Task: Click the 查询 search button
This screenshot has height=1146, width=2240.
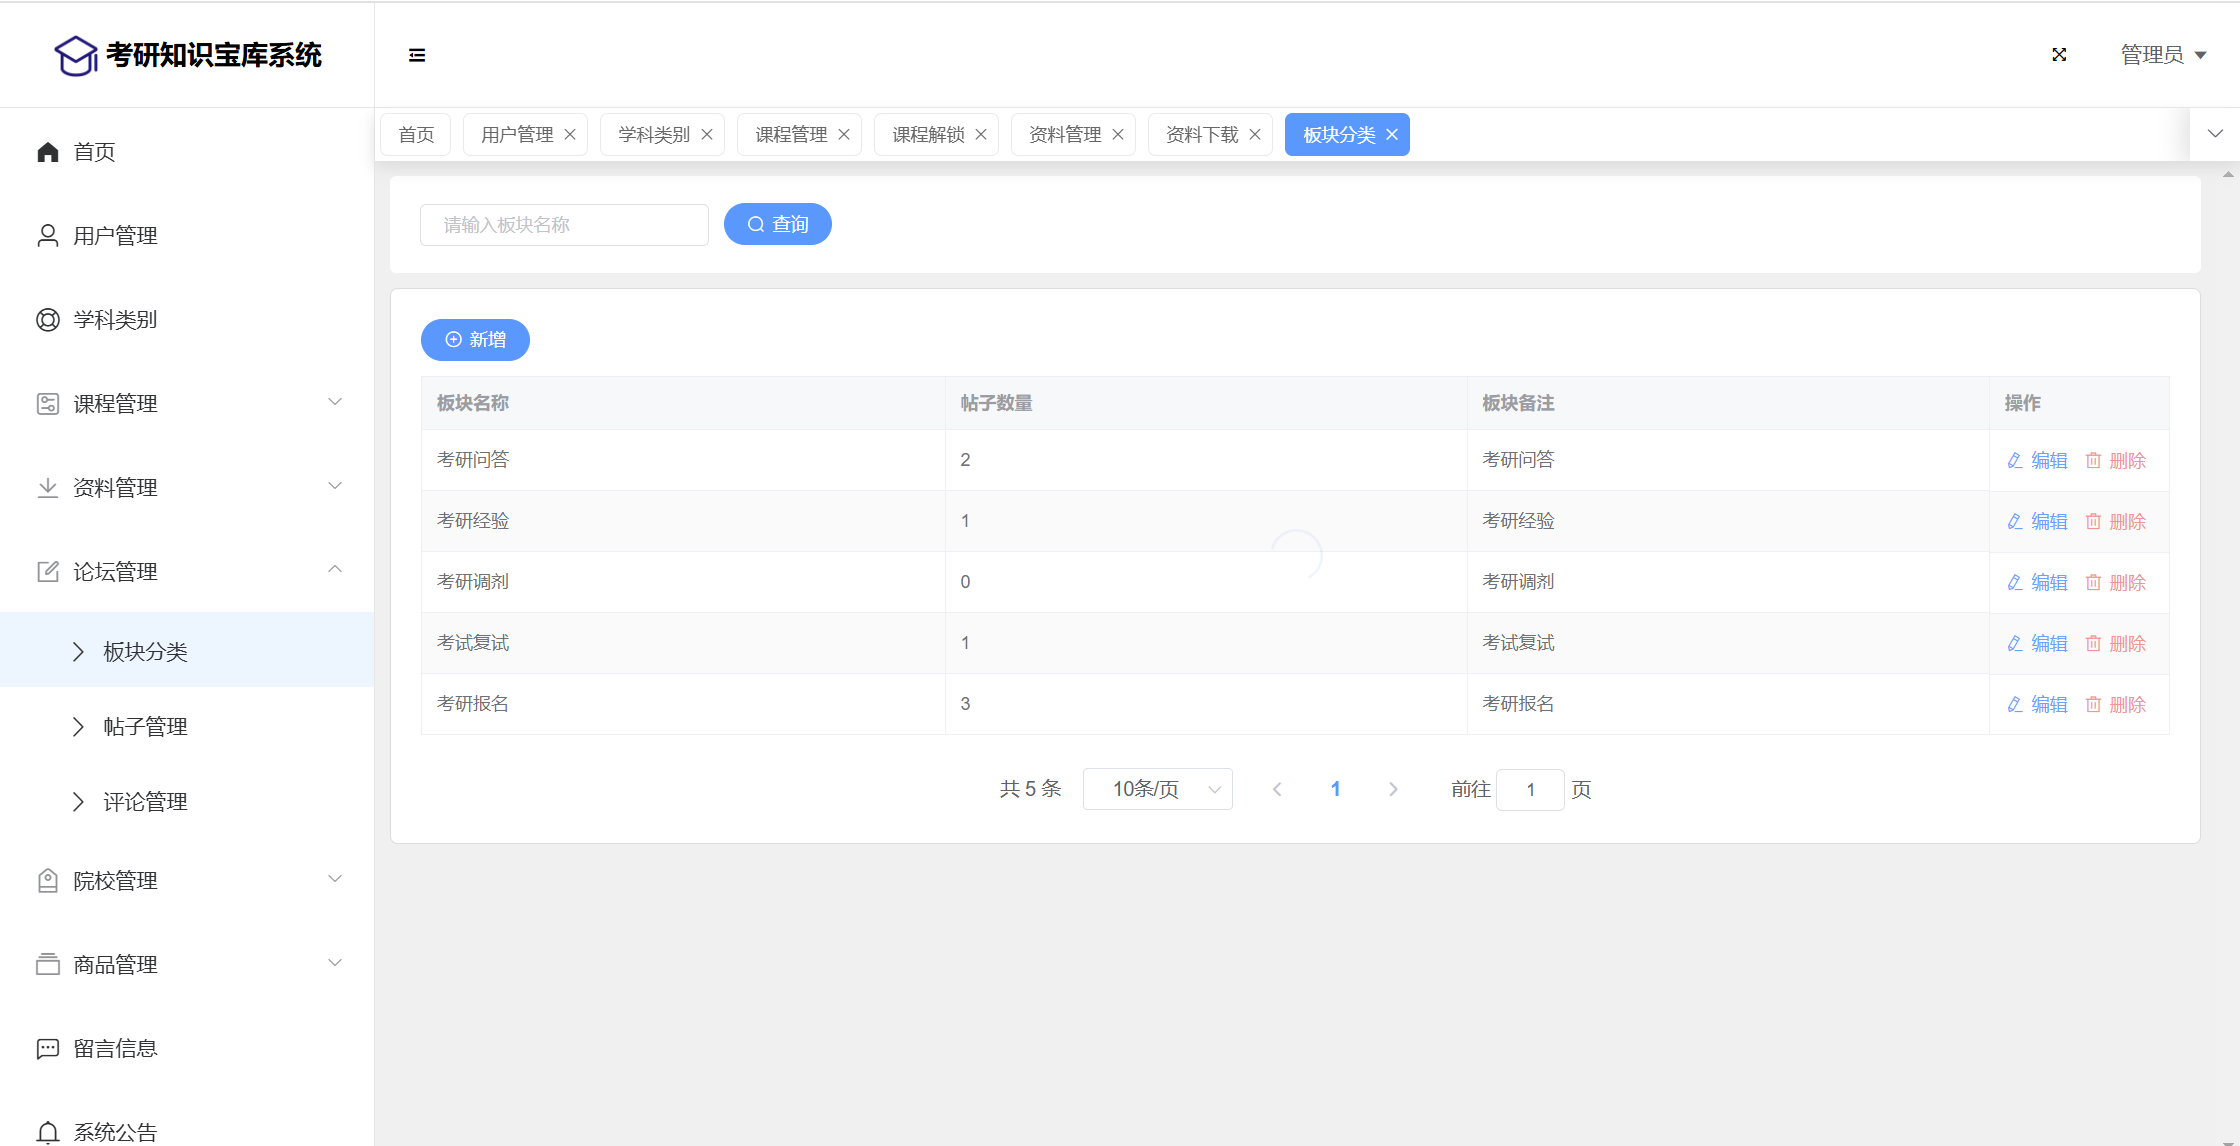Action: click(x=777, y=224)
